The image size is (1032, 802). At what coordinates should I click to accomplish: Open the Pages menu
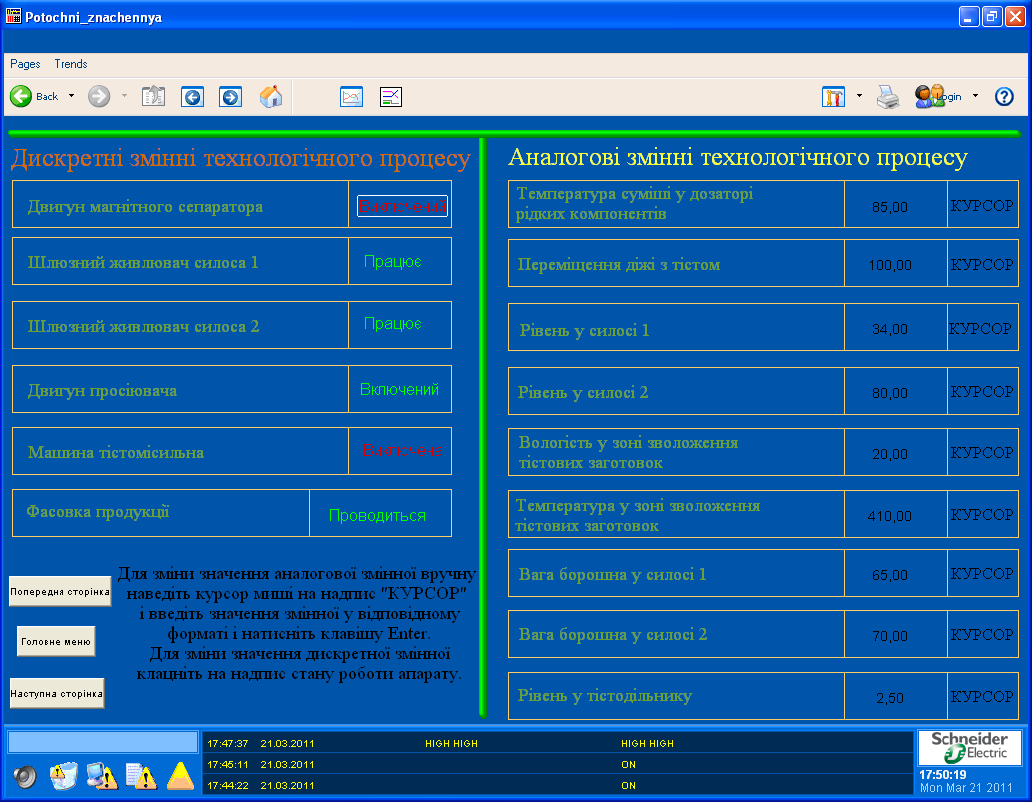pos(25,64)
